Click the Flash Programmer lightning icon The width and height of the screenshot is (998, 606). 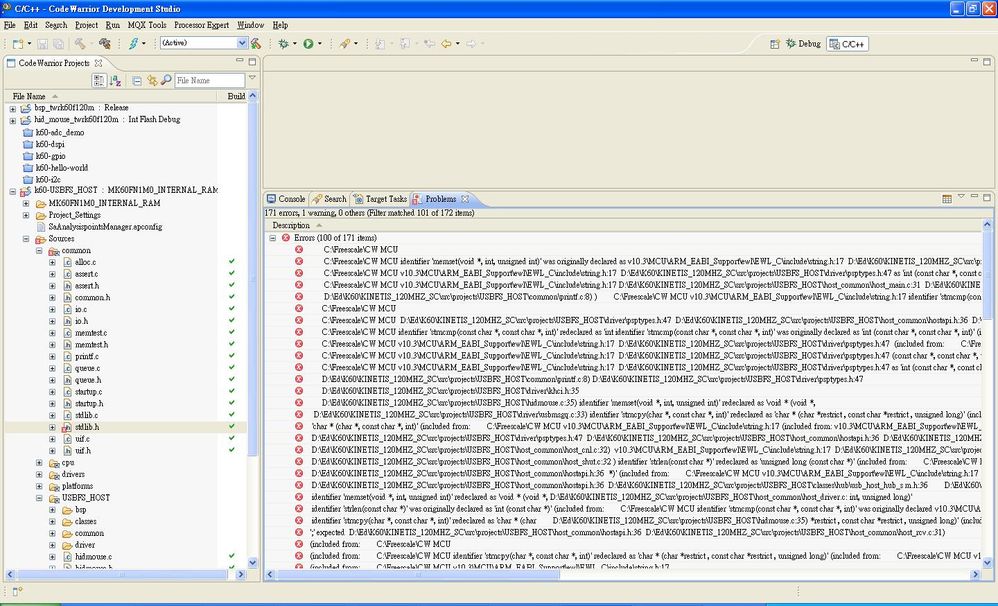click(133, 43)
